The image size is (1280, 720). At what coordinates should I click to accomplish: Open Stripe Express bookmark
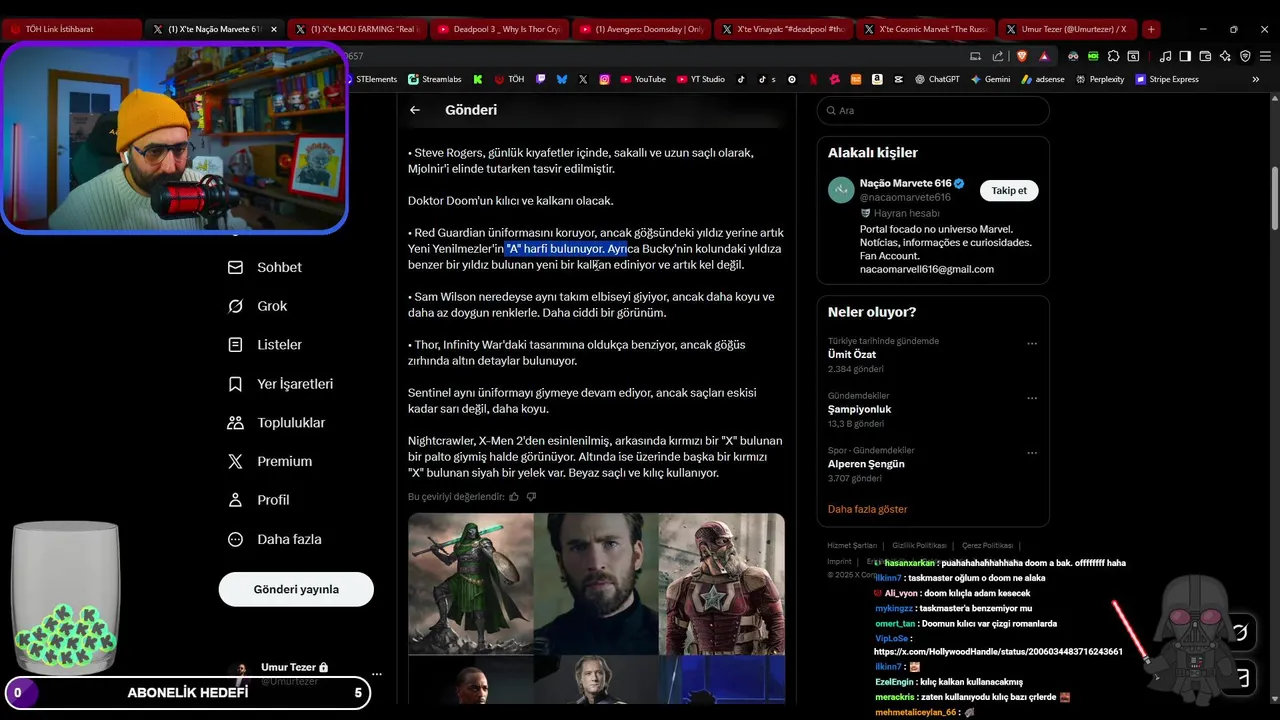pos(1167,79)
